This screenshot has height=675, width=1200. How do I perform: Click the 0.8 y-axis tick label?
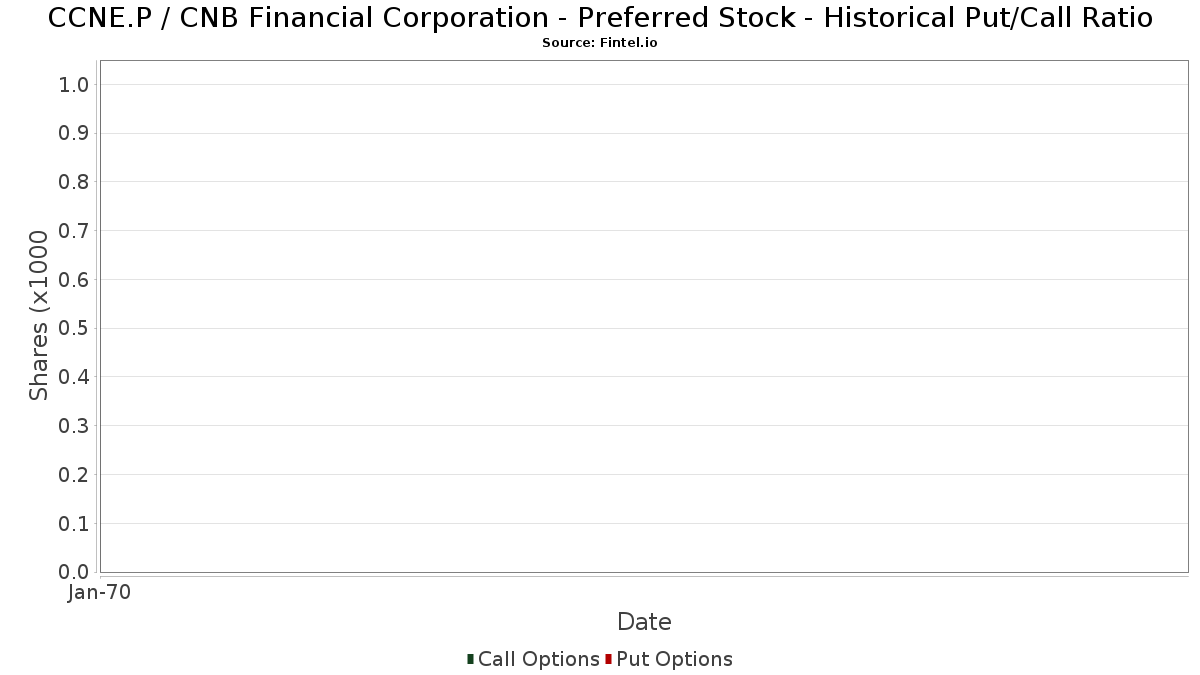(75, 182)
